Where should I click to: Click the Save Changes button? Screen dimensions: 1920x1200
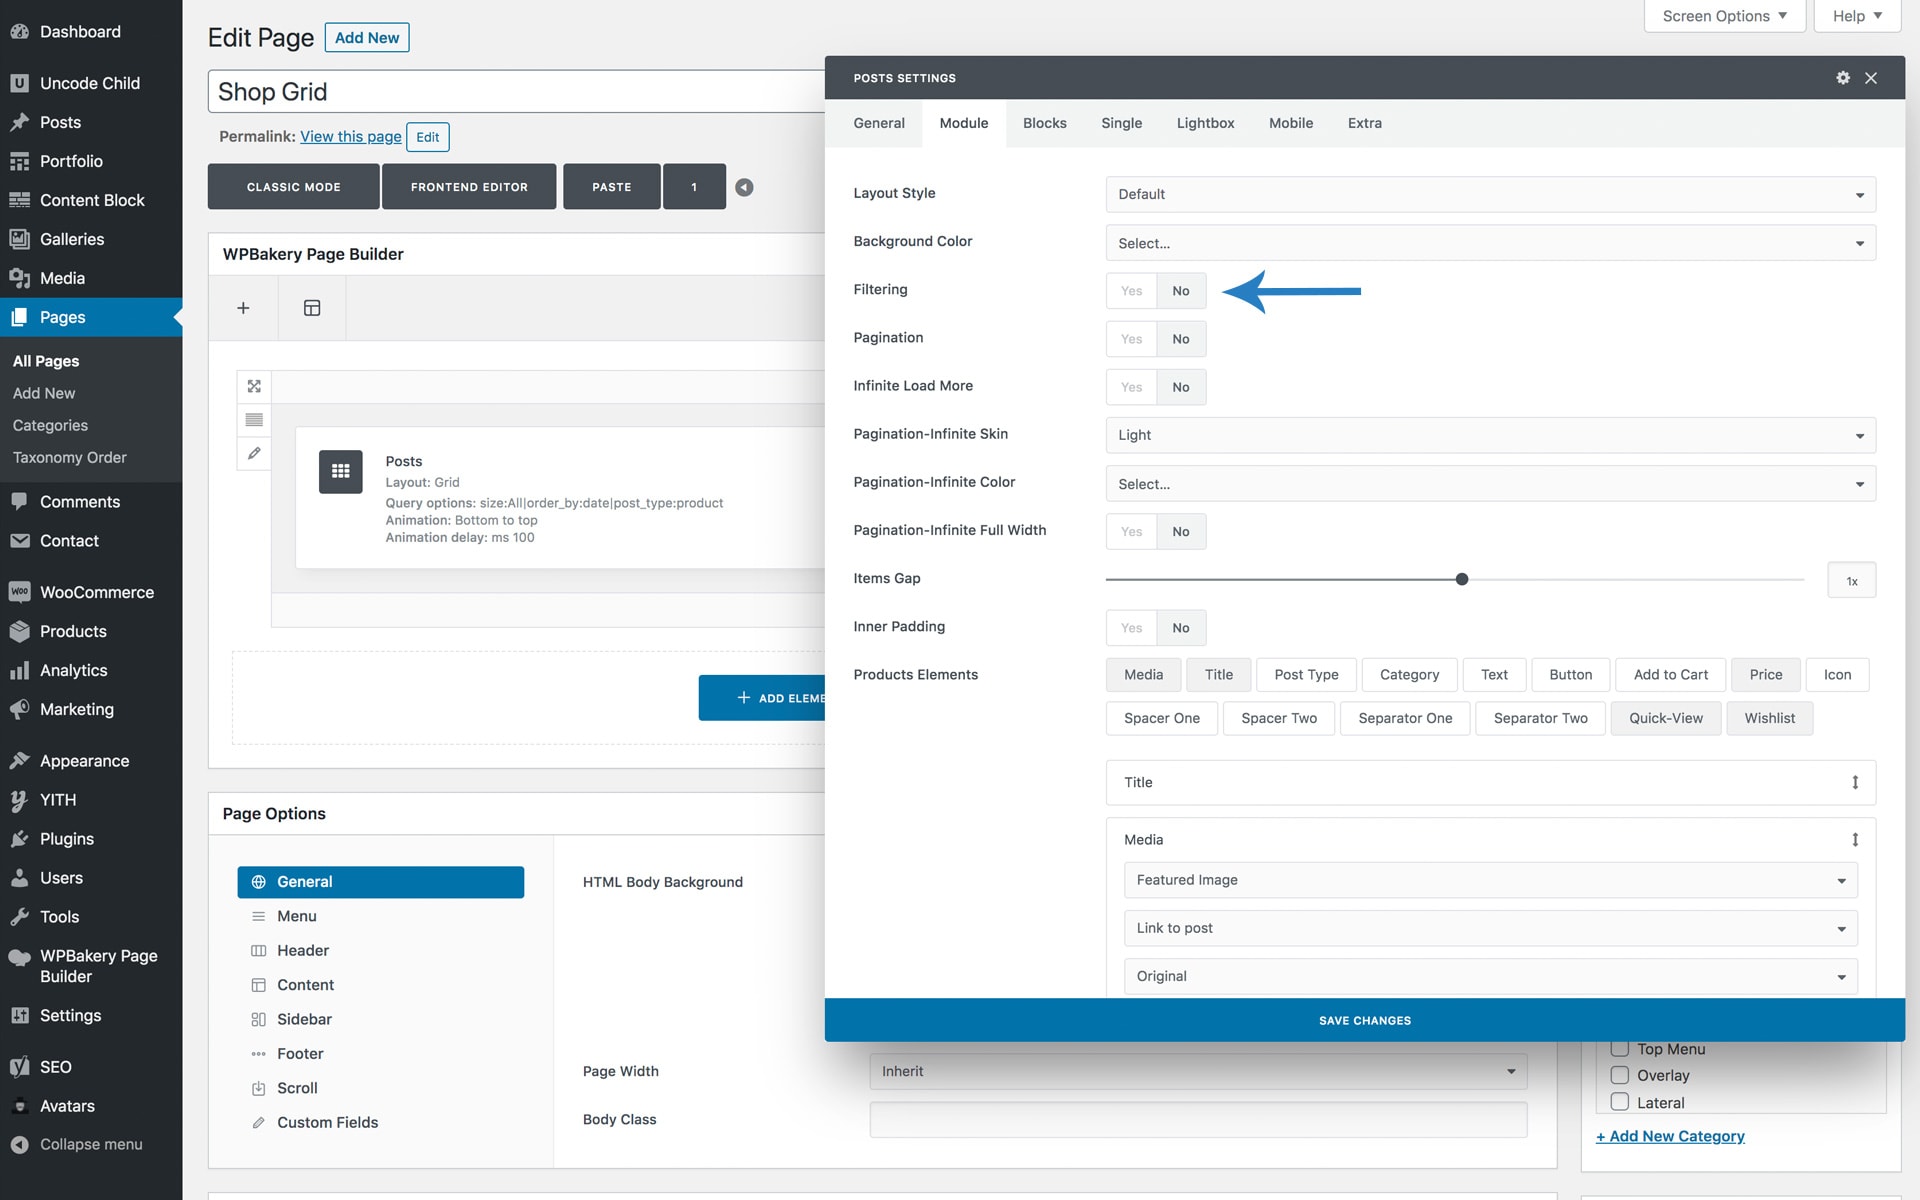(x=1364, y=1020)
